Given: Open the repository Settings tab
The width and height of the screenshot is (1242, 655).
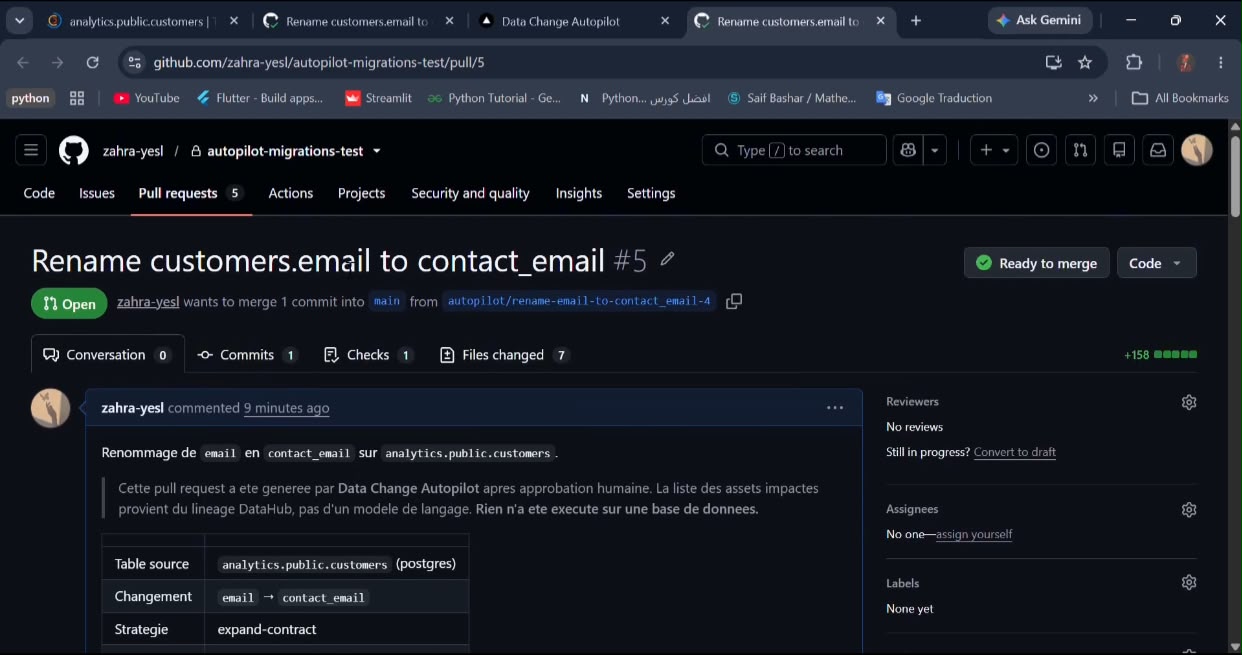Looking at the screenshot, I should click(x=651, y=193).
